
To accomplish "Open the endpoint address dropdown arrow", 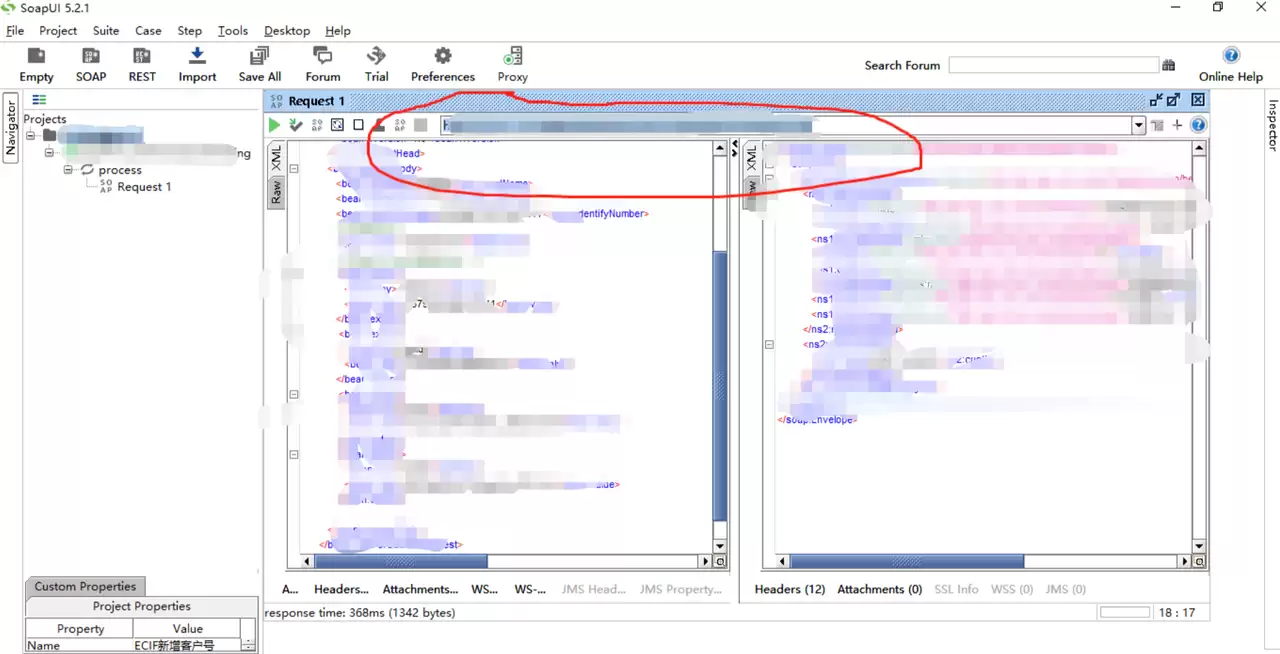I will coord(1138,126).
